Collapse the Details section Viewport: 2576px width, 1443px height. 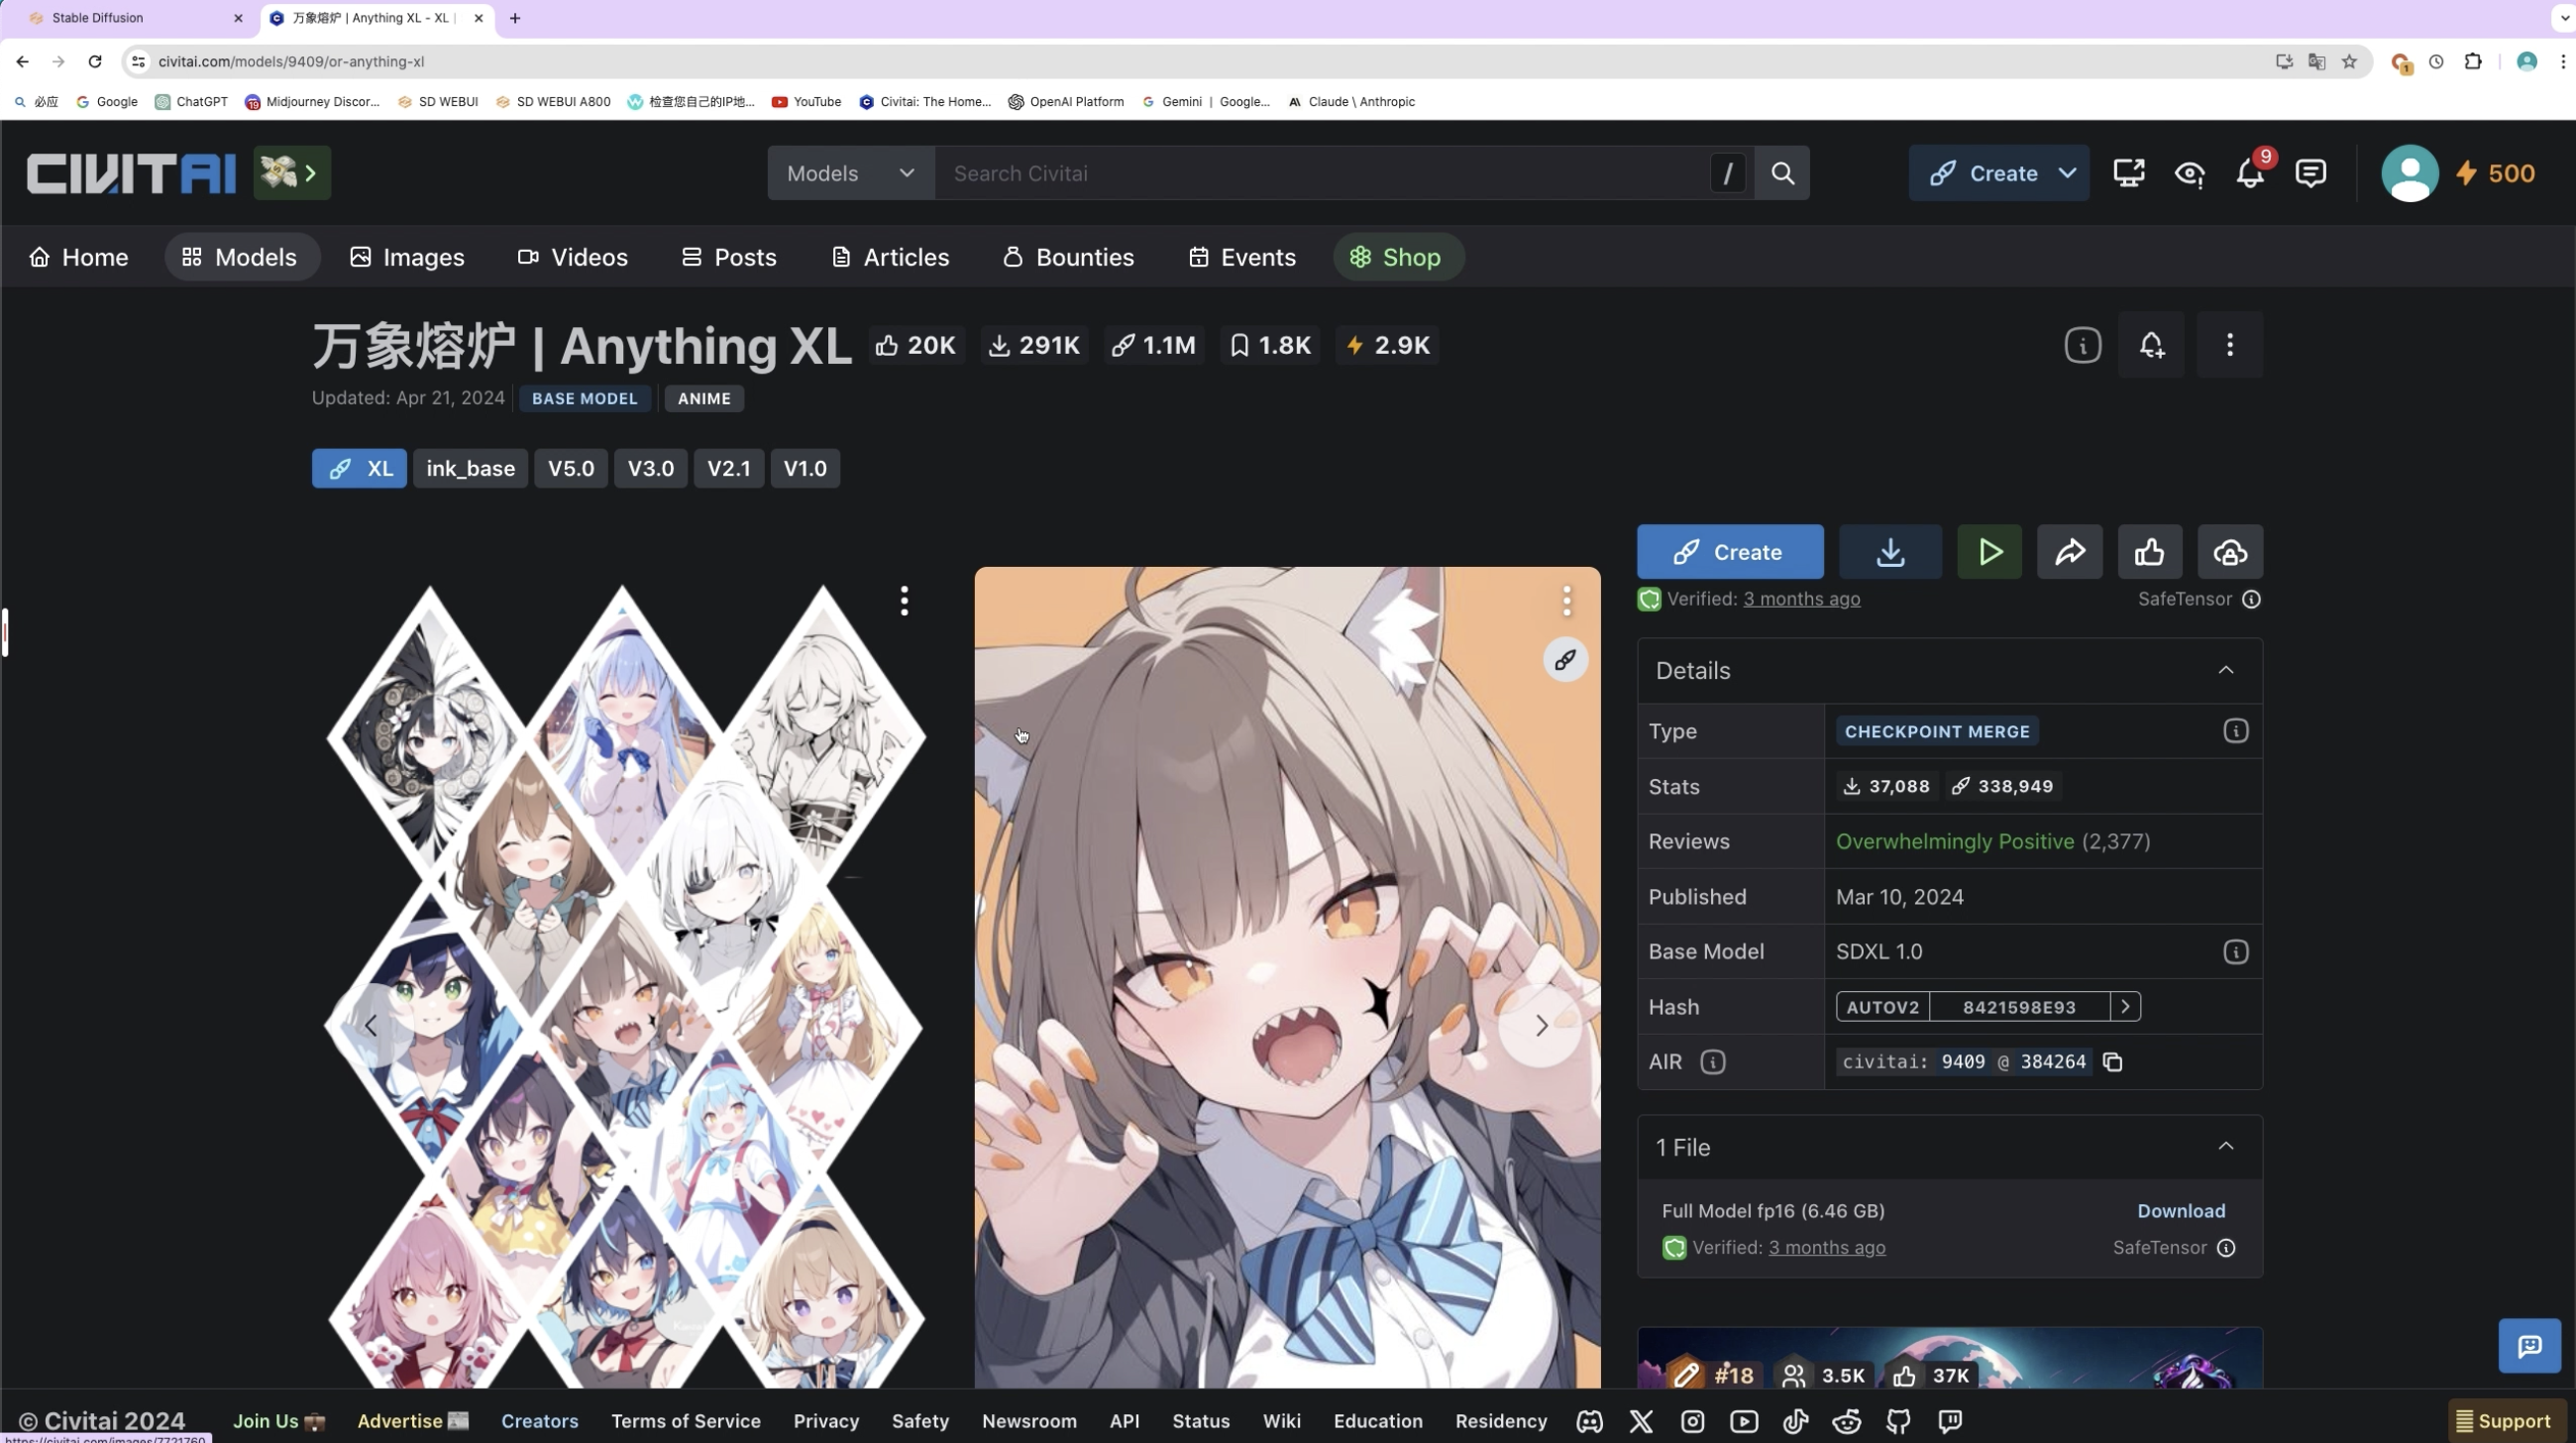[2226, 671]
